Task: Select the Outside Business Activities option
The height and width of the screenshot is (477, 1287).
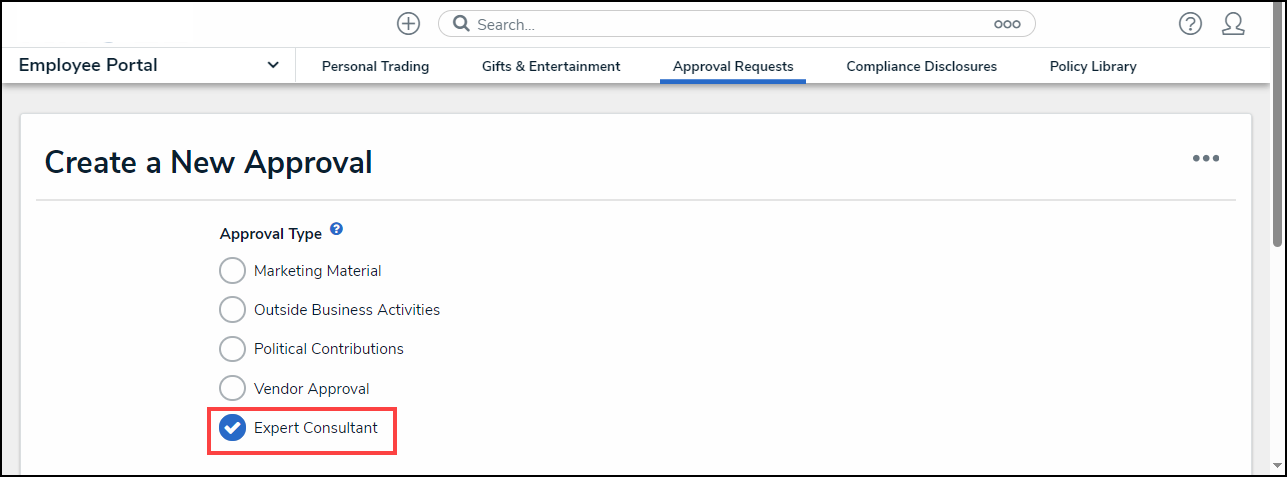Action: (x=232, y=310)
